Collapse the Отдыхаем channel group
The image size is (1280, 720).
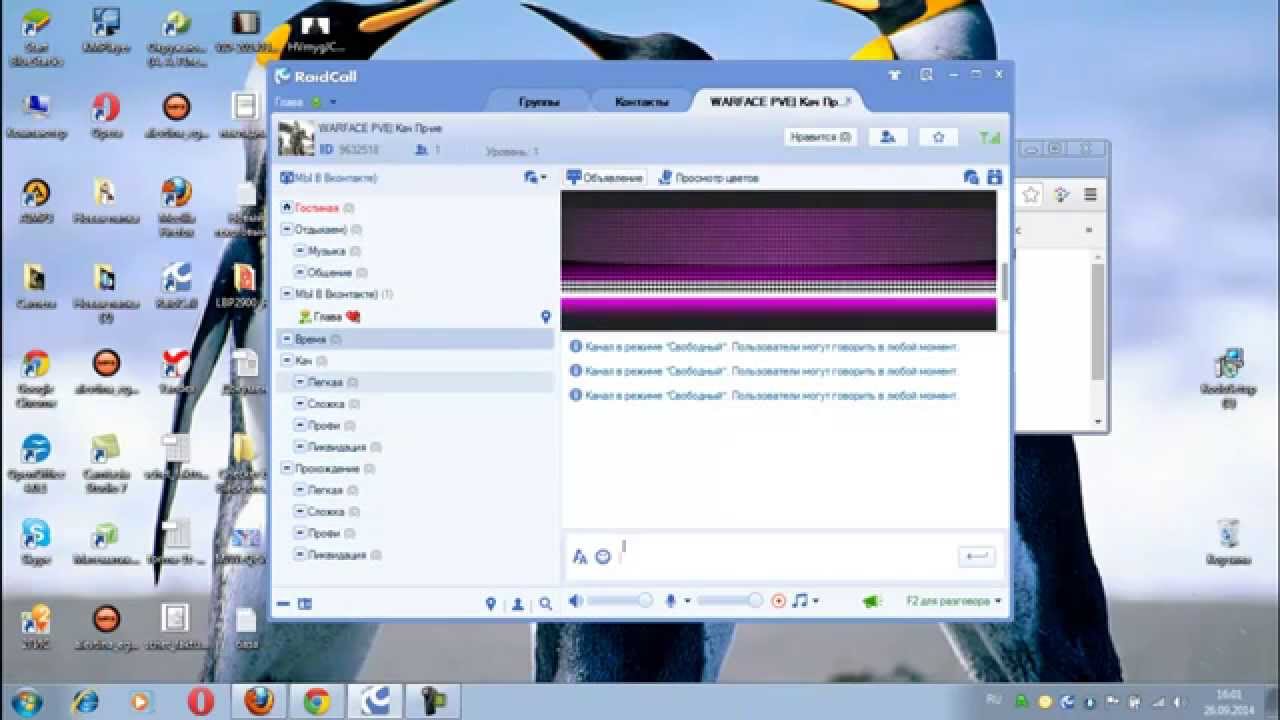point(287,230)
